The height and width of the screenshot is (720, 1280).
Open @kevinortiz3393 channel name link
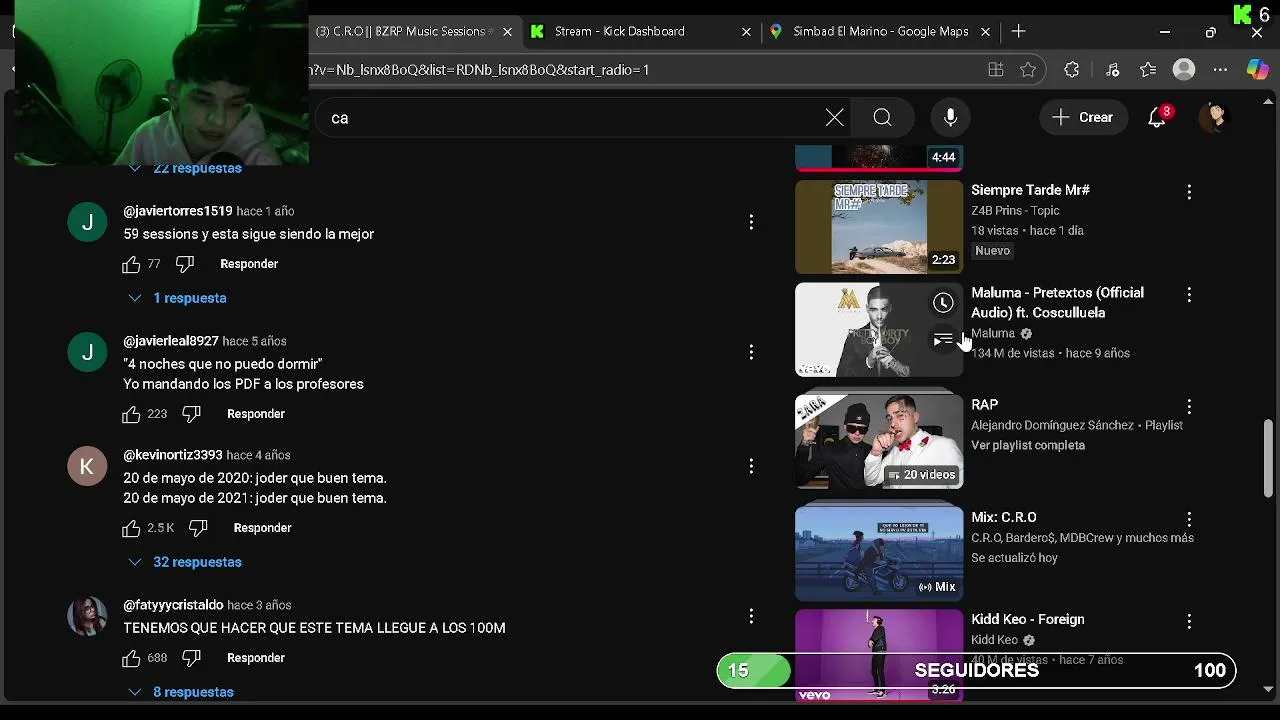[173, 455]
